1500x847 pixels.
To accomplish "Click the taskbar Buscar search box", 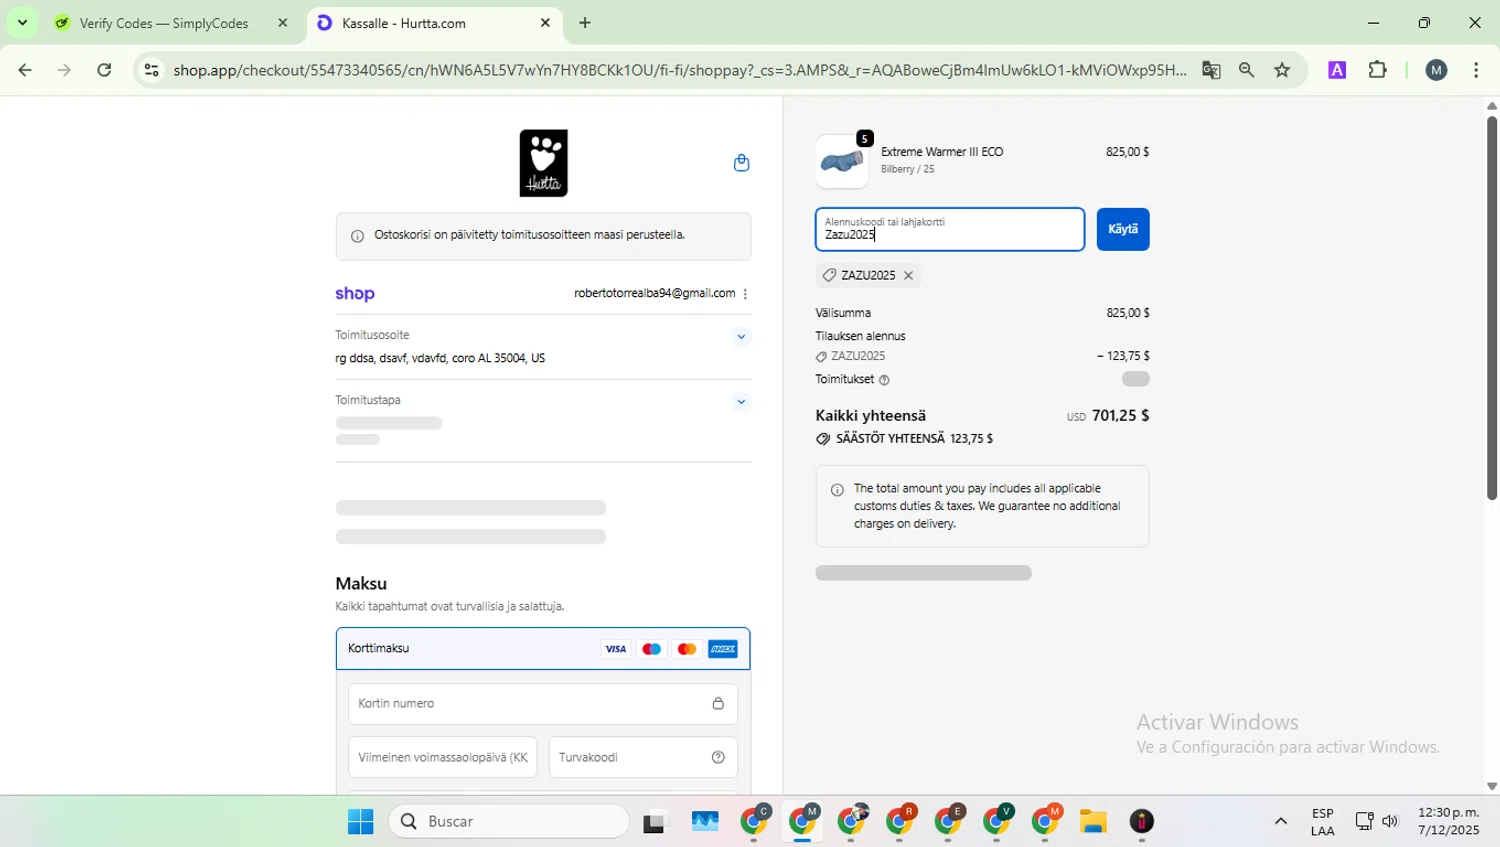I will tap(509, 822).
